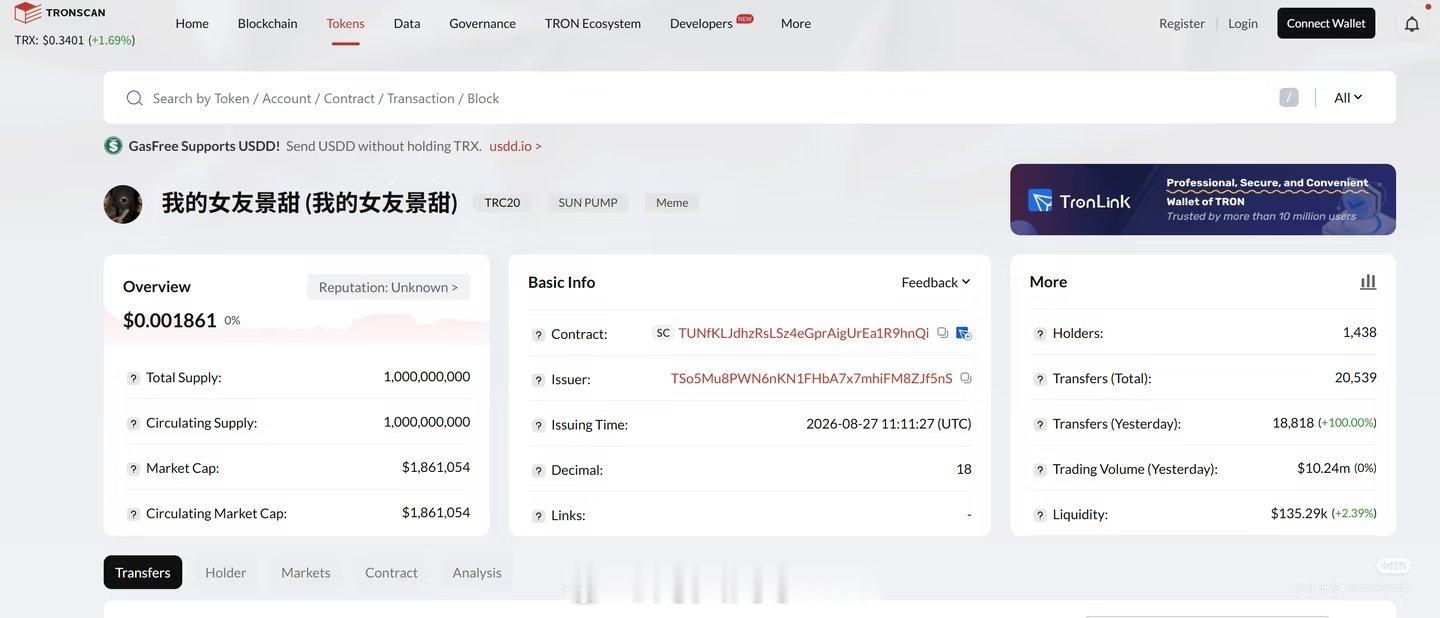Click help icon next to Links

[x=538, y=516]
